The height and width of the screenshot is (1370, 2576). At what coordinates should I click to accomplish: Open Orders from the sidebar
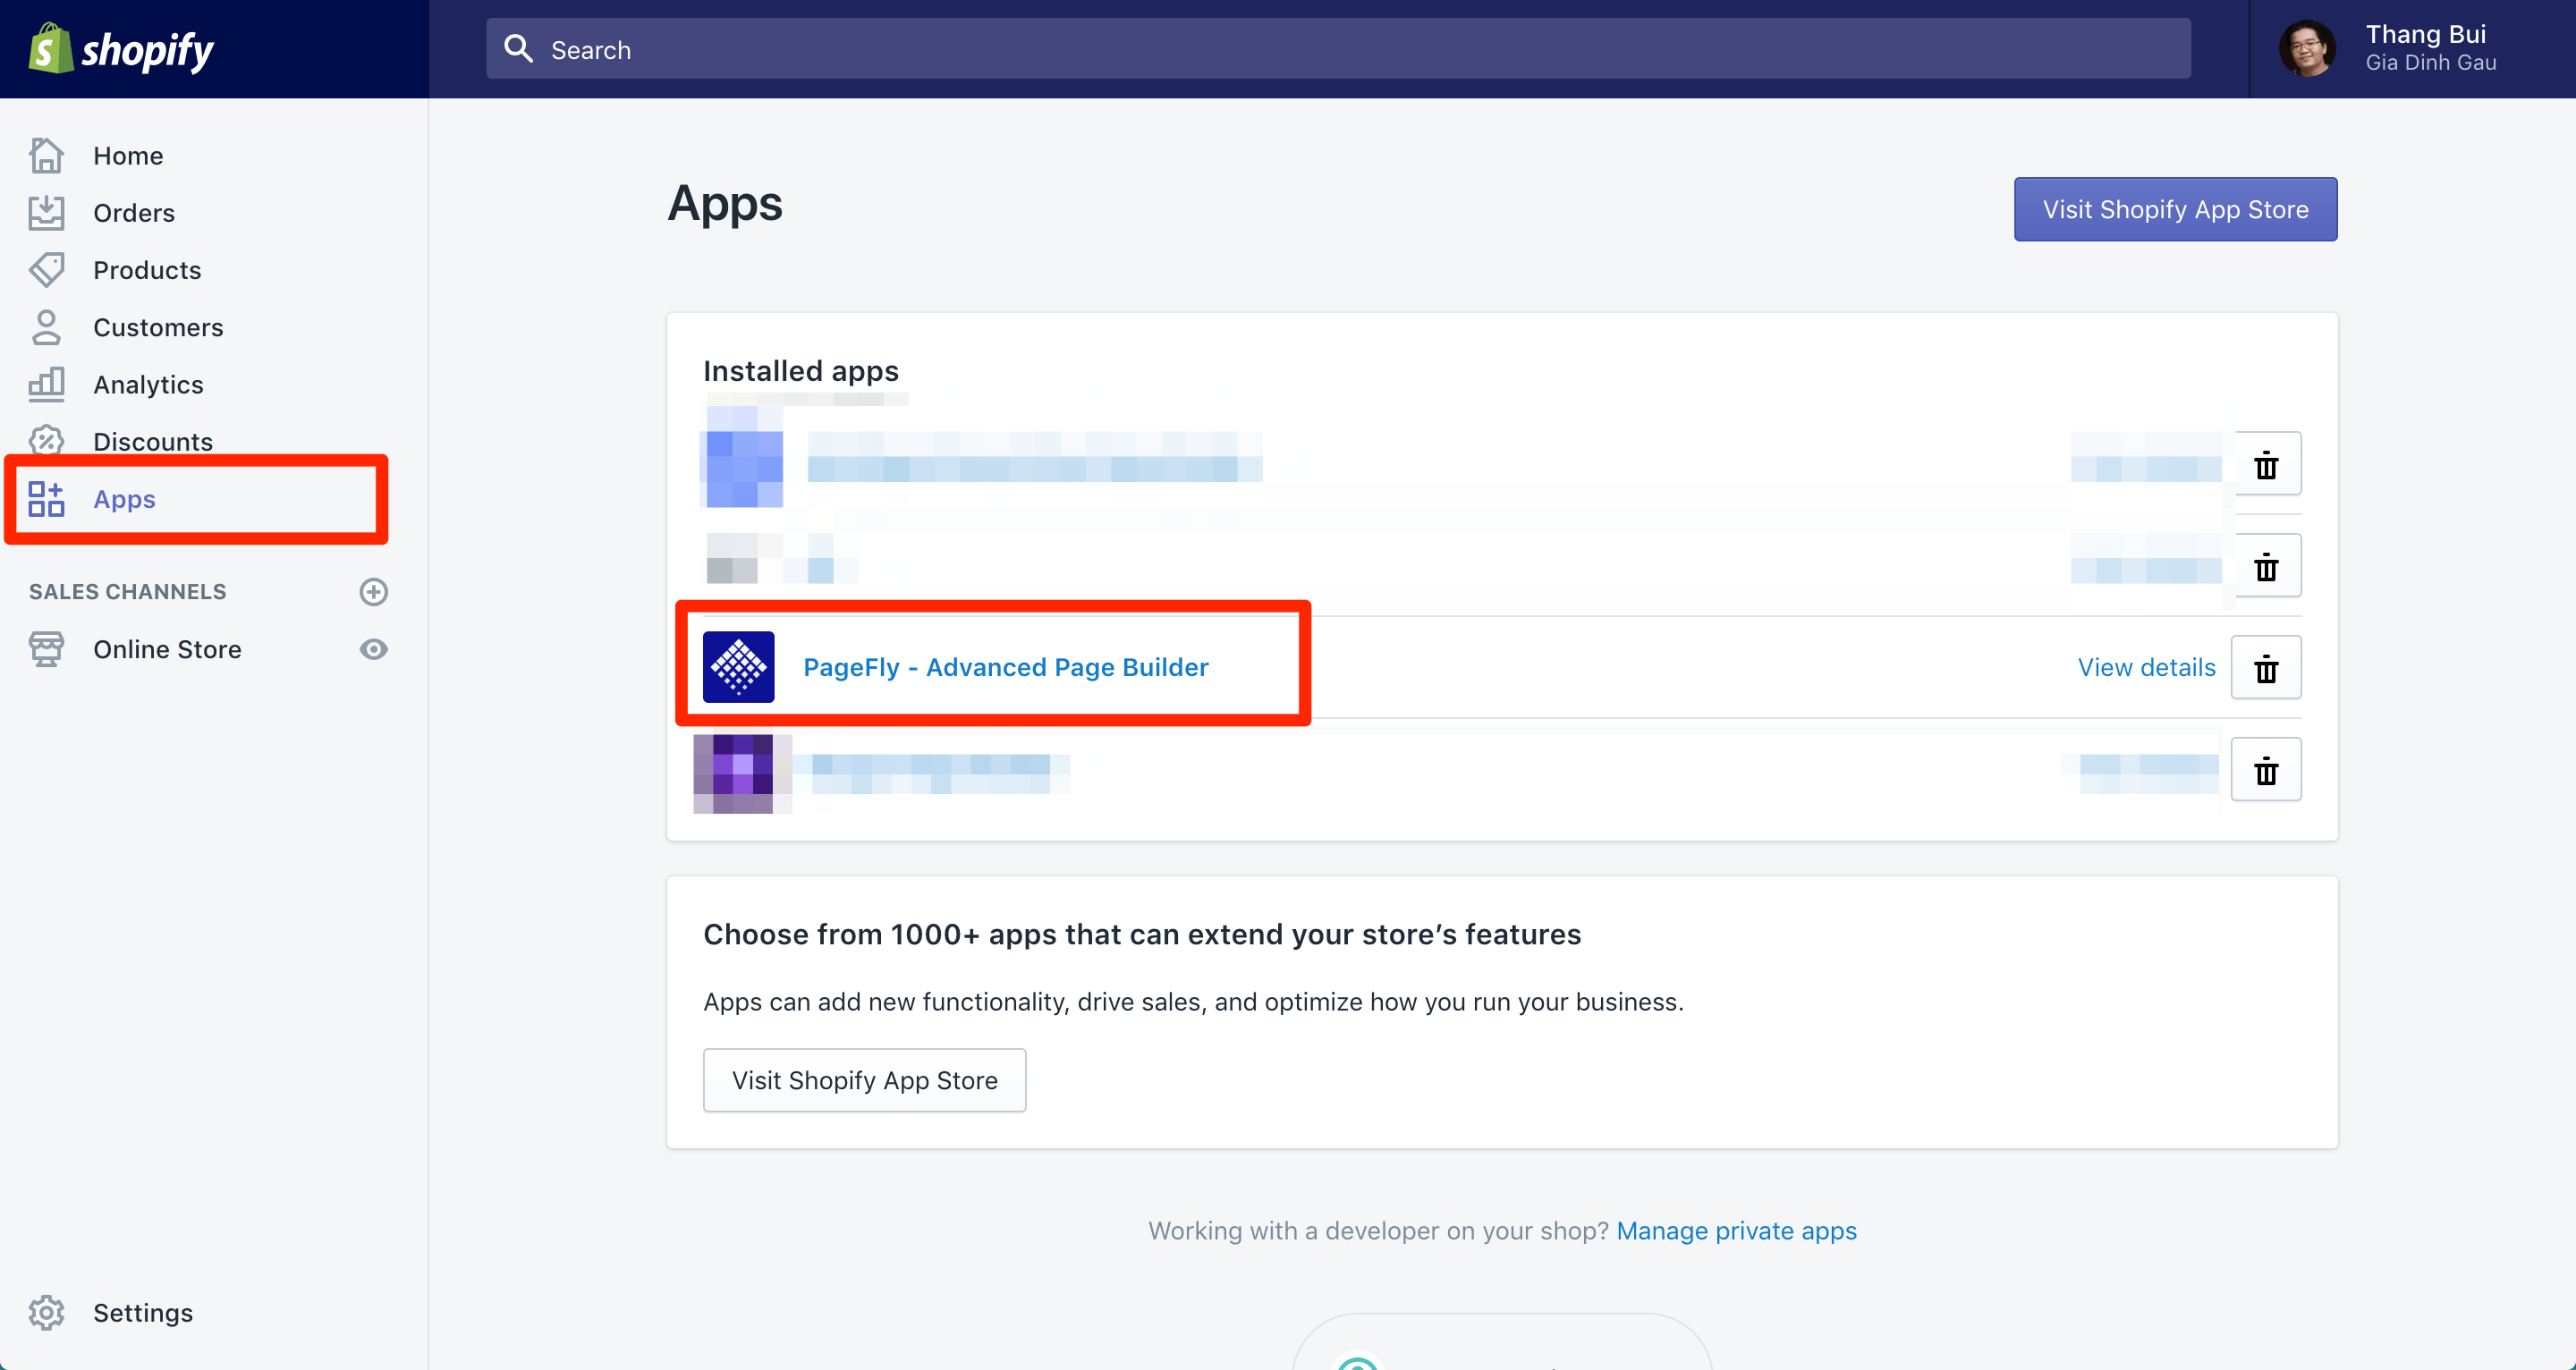coord(134,213)
